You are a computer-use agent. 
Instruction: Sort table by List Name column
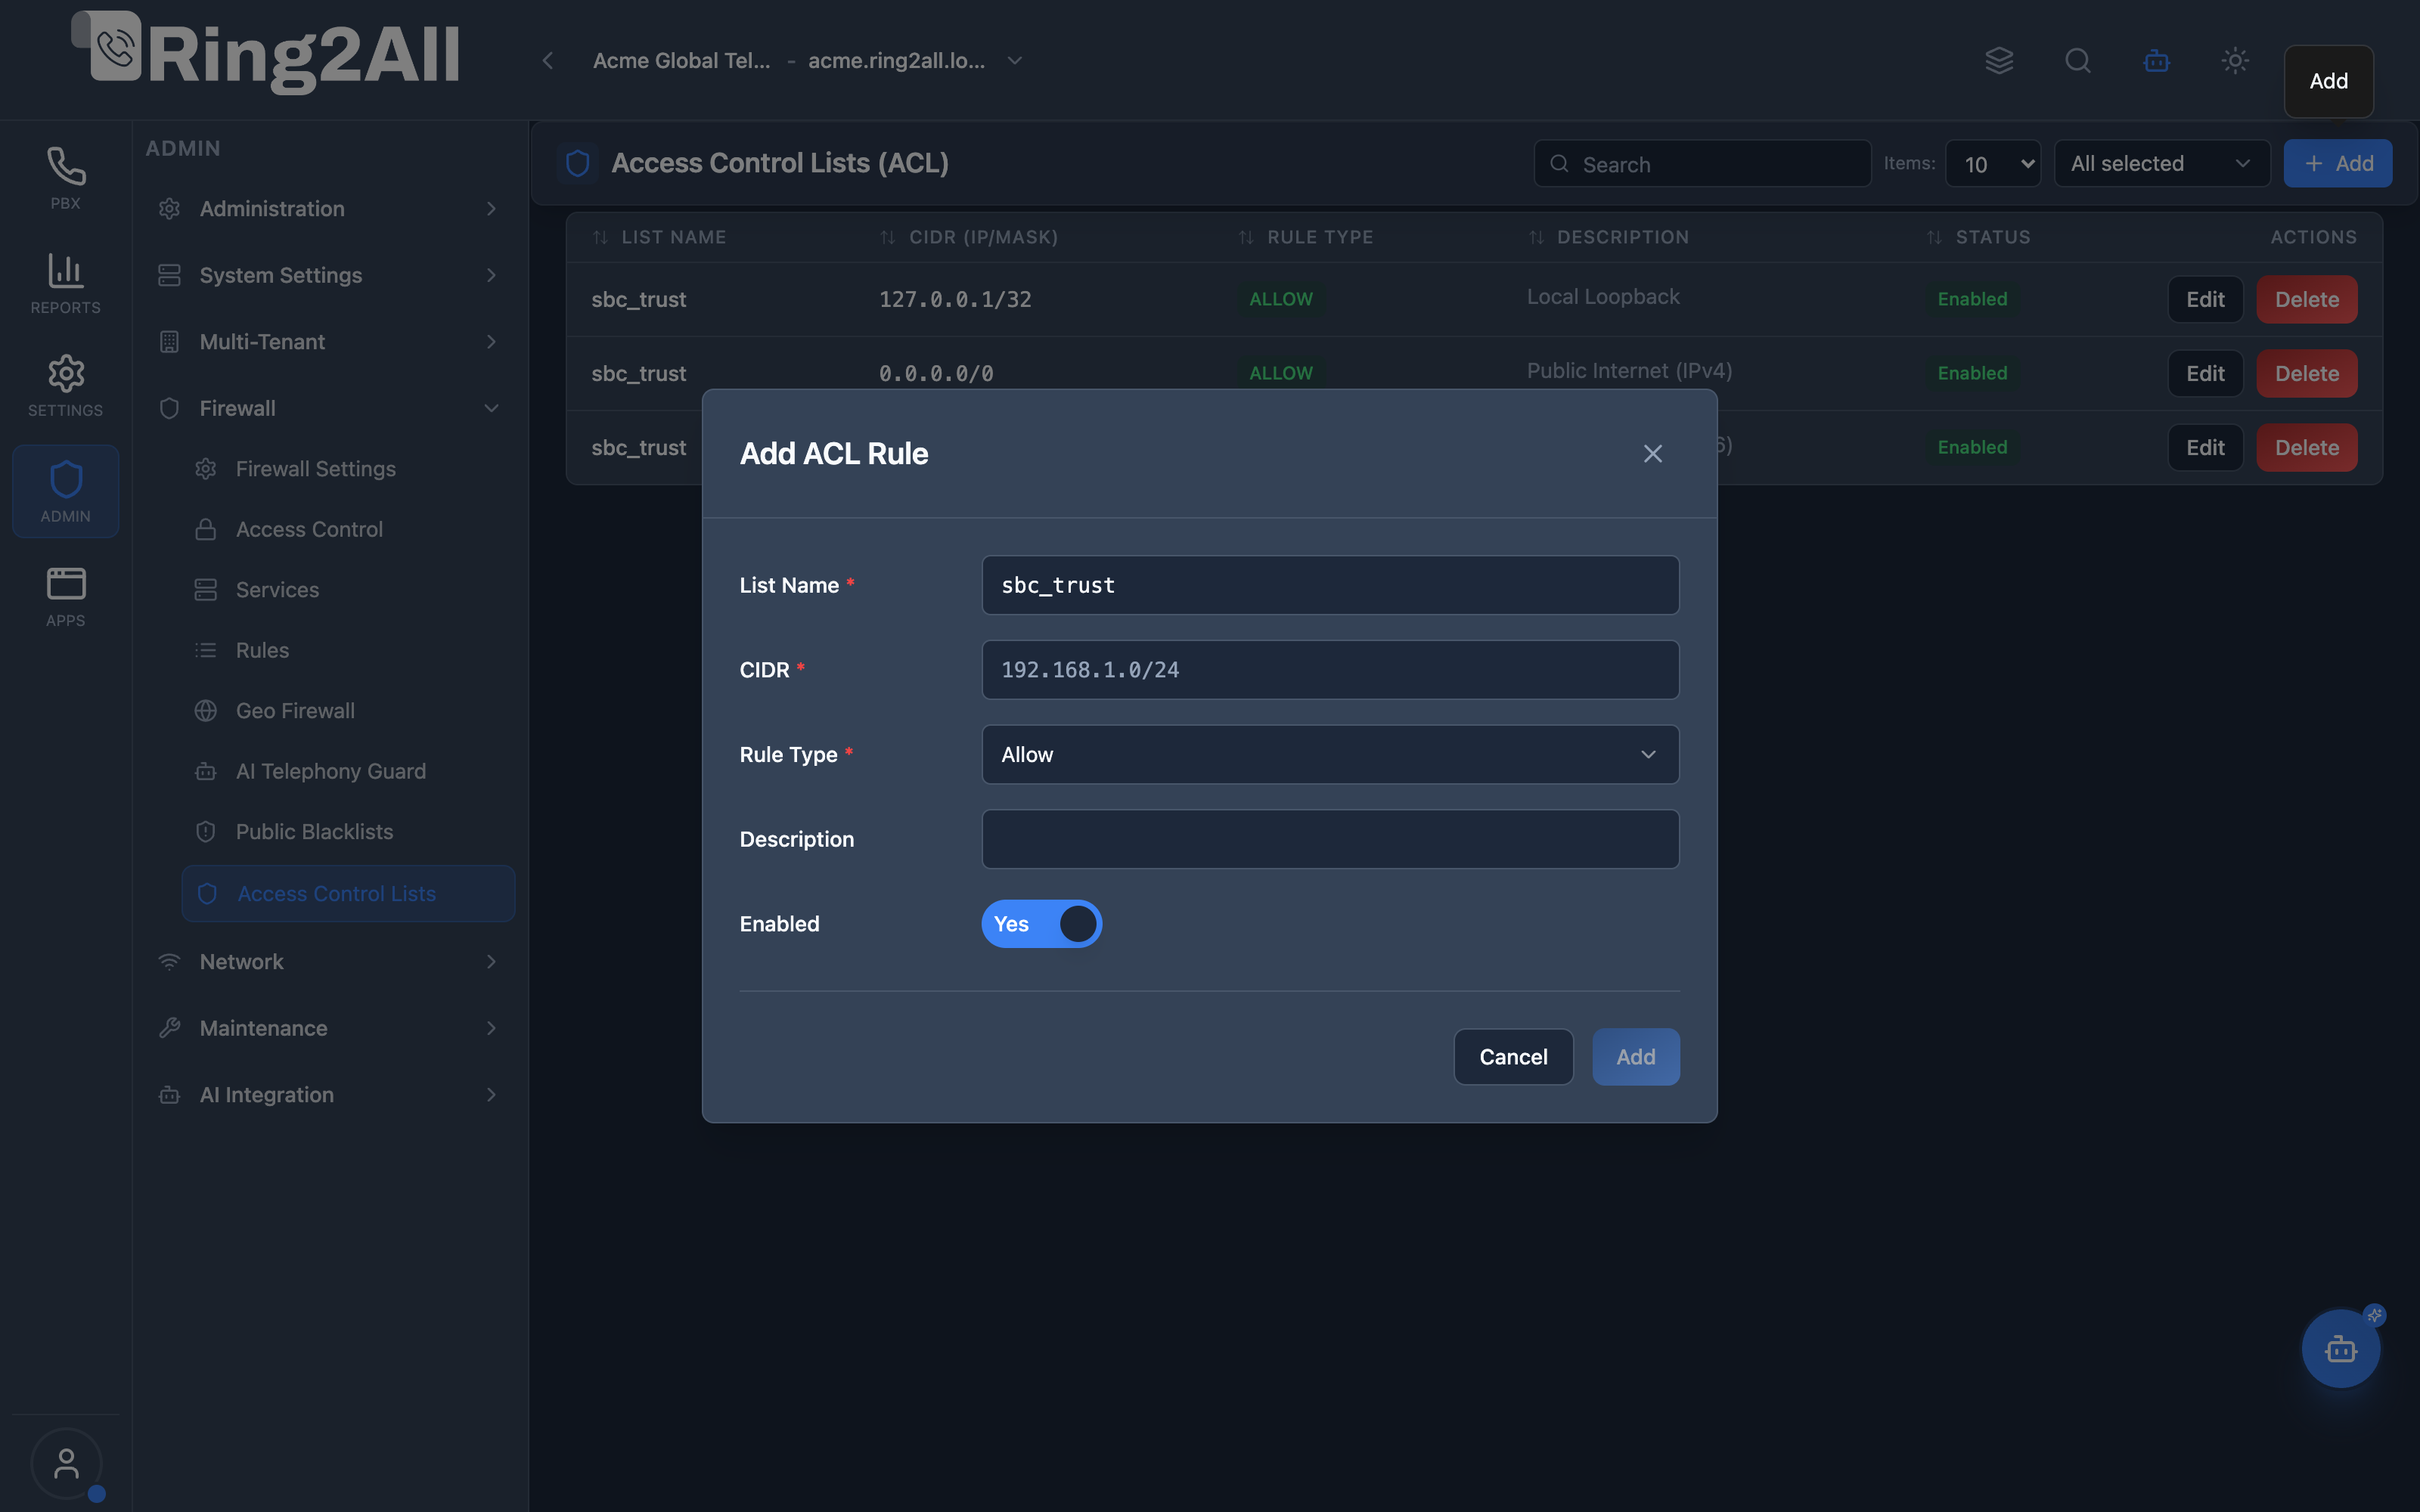(660, 237)
